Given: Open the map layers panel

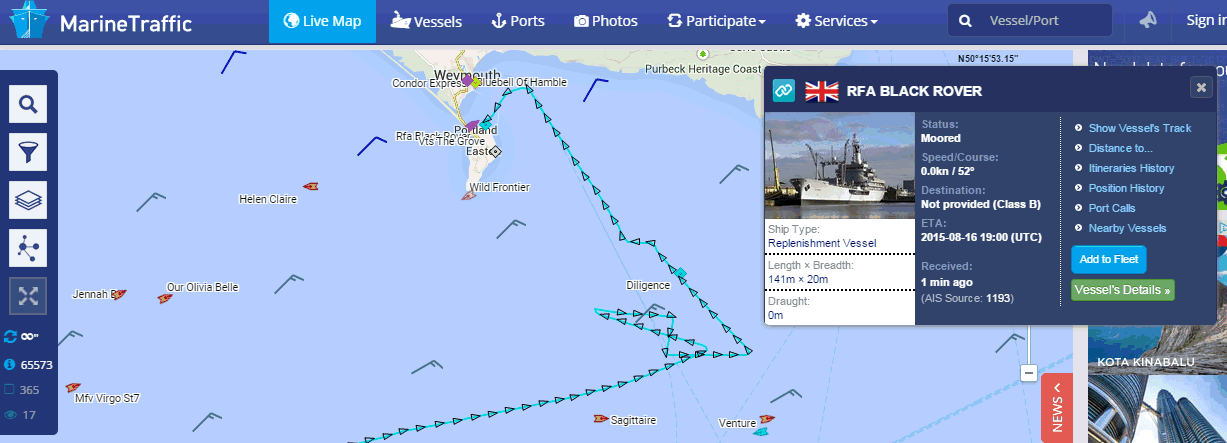Looking at the screenshot, I should [x=28, y=200].
